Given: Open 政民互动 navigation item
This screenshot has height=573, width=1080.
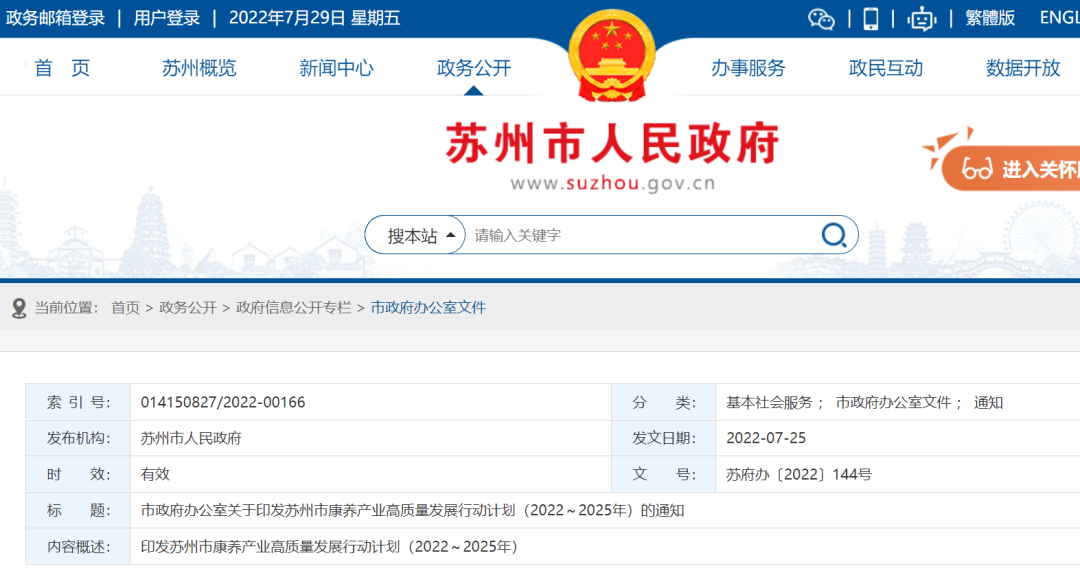Looking at the screenshot, I should pos(885,68).
